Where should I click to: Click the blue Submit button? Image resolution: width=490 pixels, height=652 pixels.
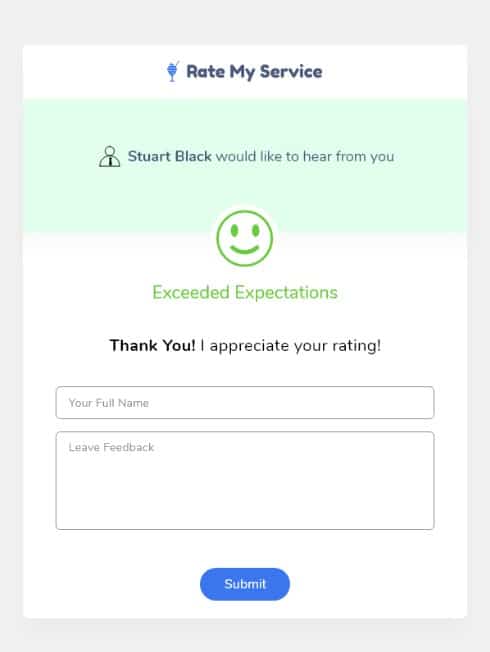point(245,584)
